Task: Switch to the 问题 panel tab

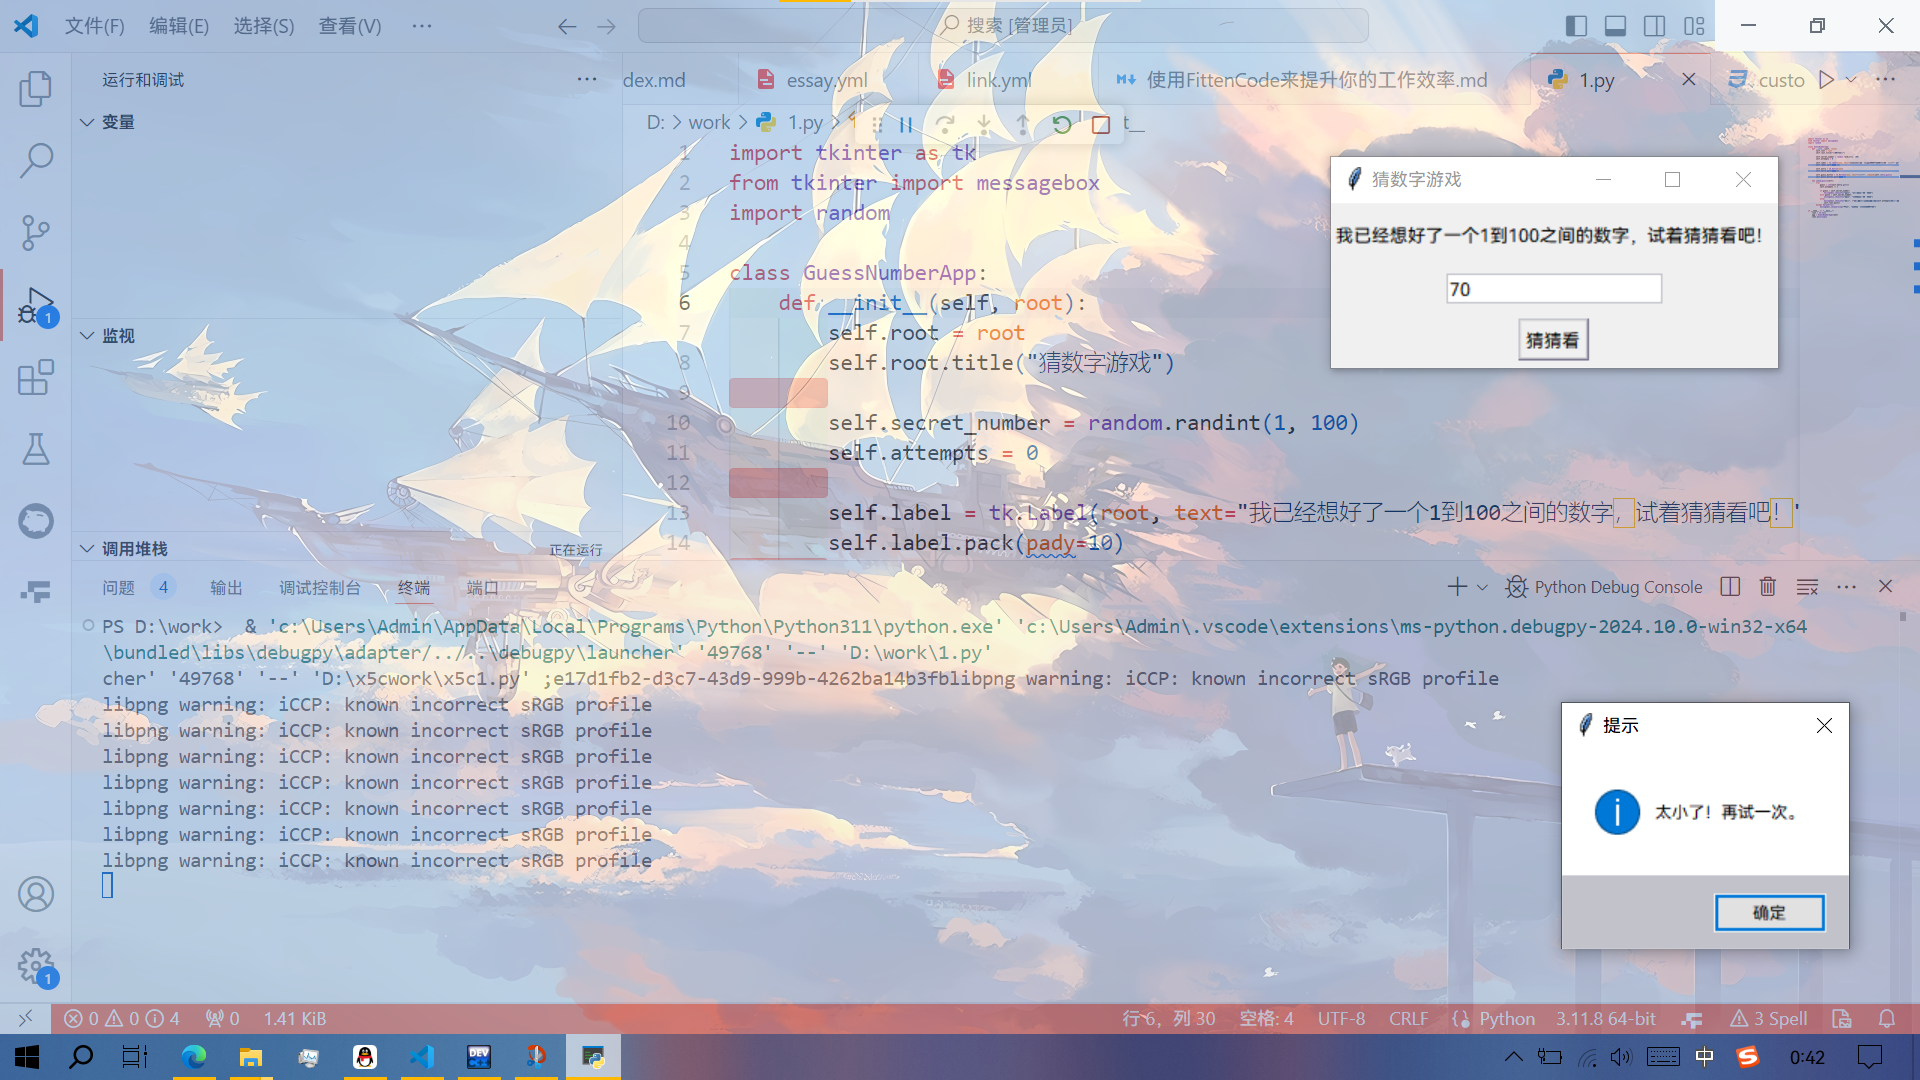Action: (118, 588)
